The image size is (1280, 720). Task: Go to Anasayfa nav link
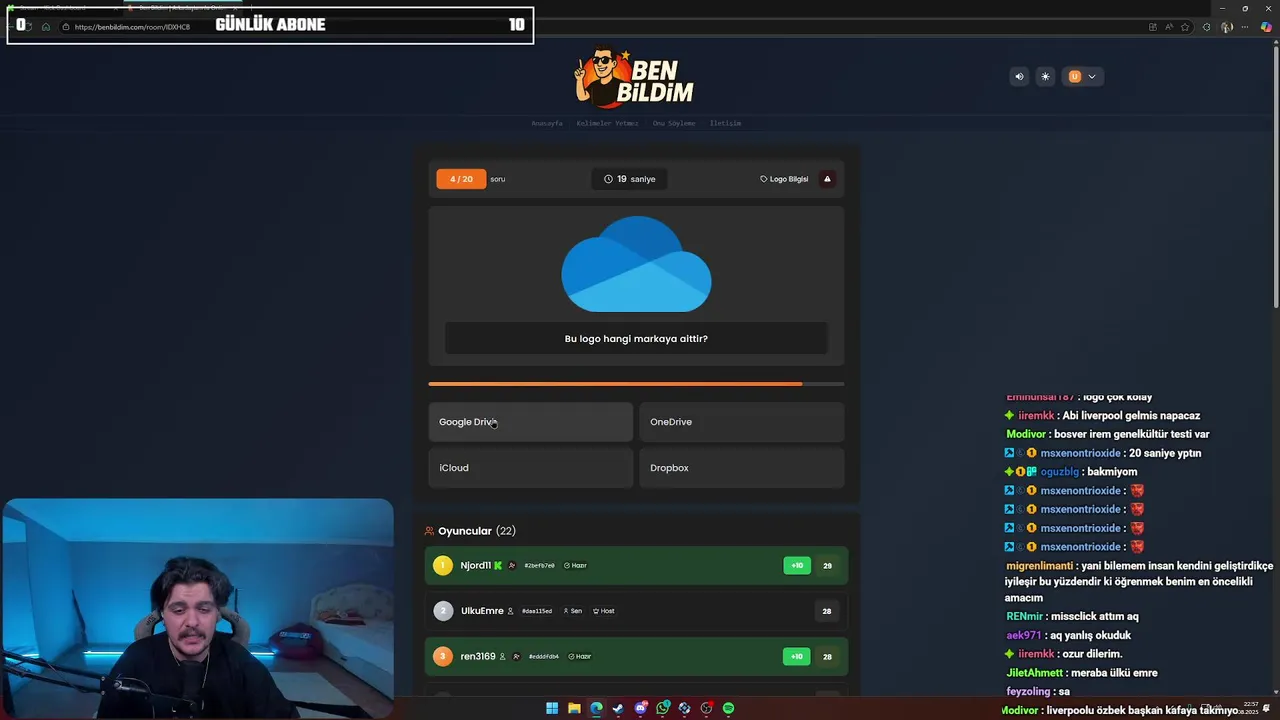[547, 123]
